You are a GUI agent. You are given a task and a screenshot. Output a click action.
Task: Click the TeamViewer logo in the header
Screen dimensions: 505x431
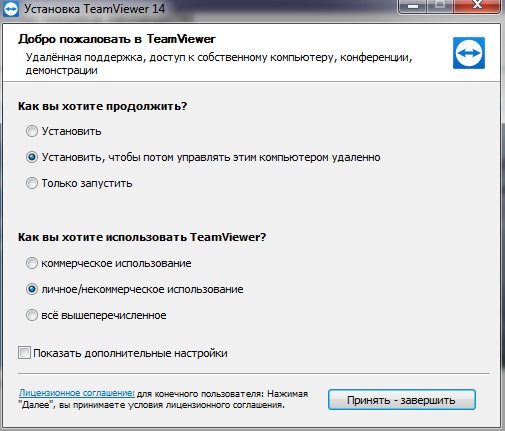coord(469,53)
